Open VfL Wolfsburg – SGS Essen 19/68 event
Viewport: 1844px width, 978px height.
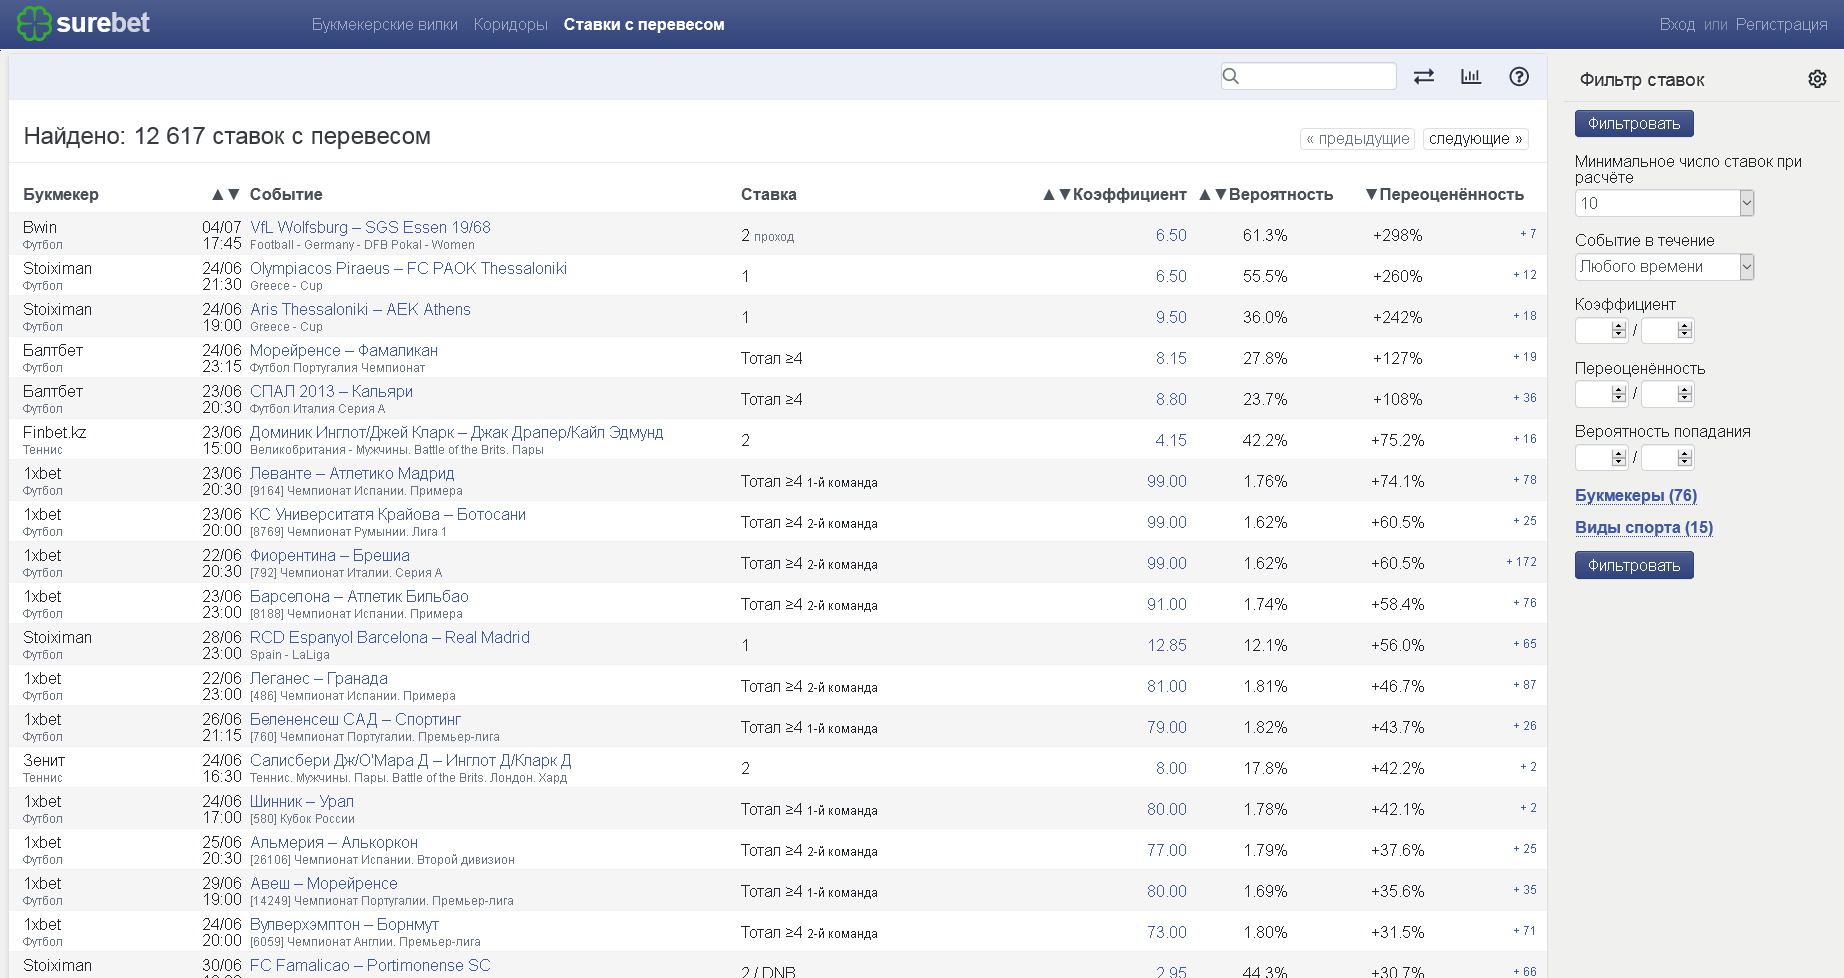point(370,228)
